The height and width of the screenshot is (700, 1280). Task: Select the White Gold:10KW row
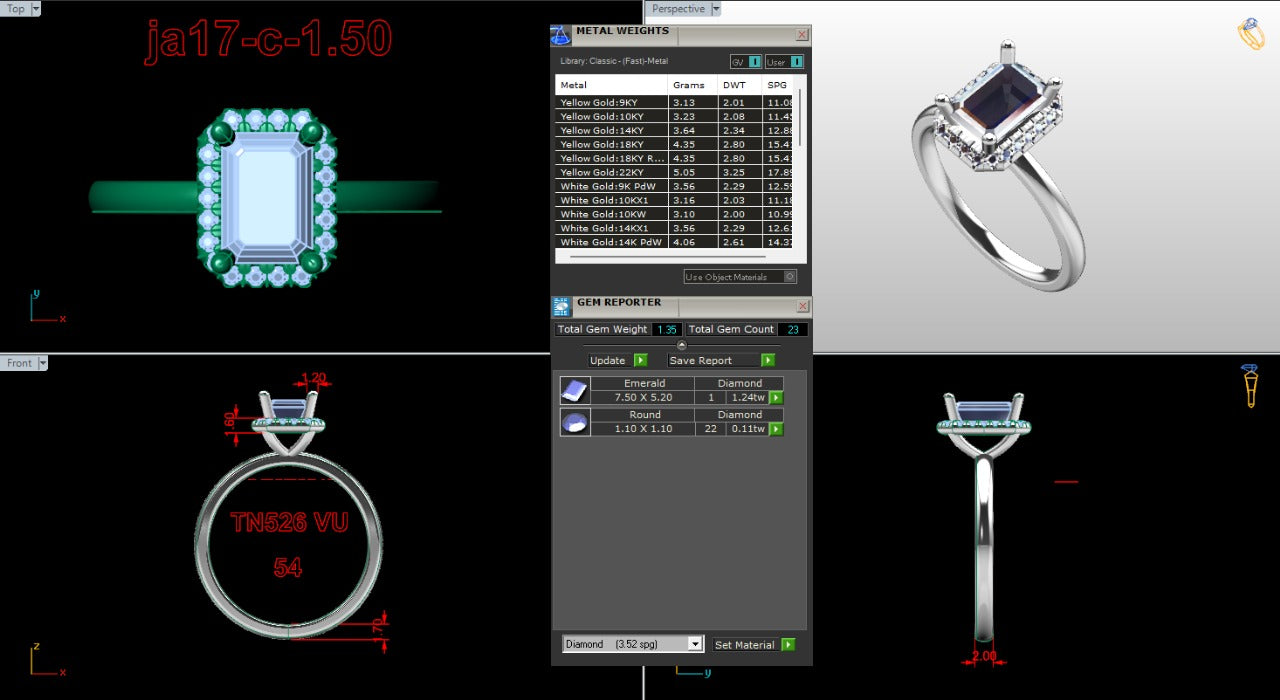pos(674,214)
